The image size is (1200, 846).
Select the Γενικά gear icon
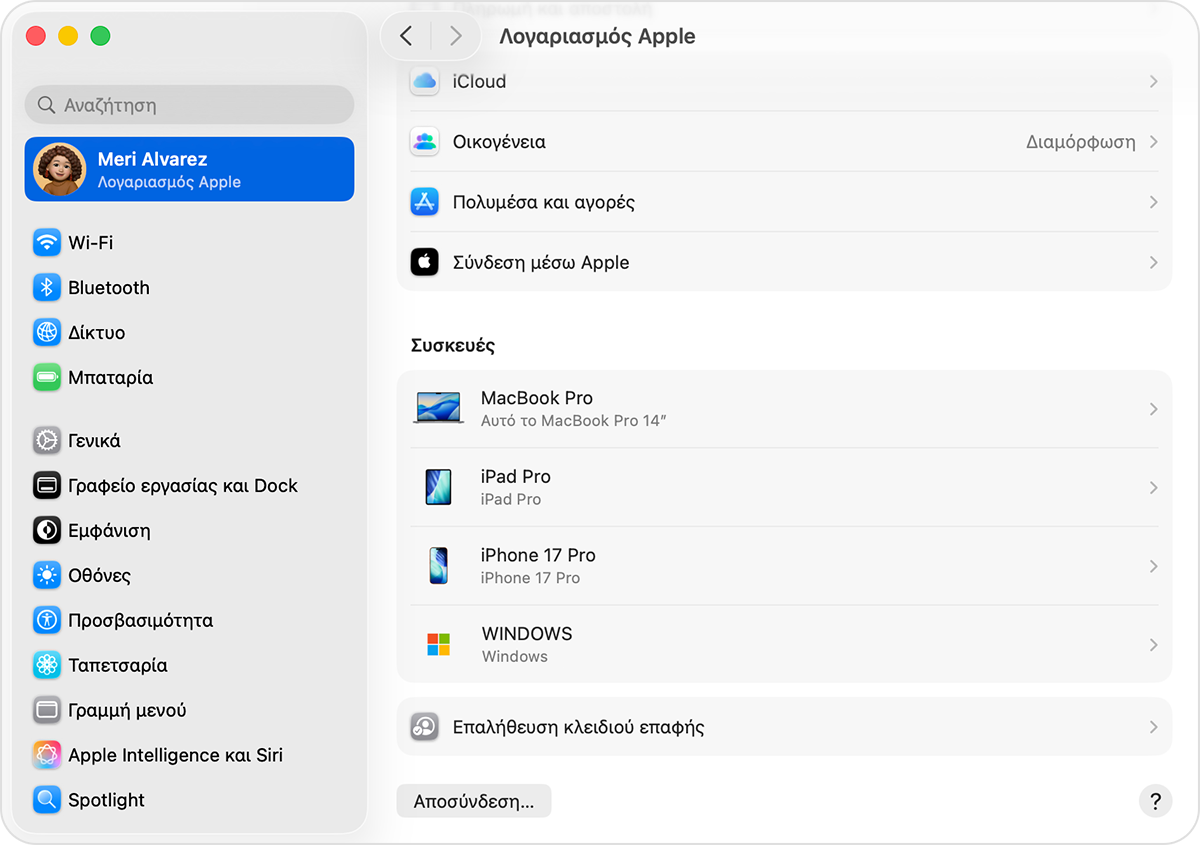coord(47,440)
